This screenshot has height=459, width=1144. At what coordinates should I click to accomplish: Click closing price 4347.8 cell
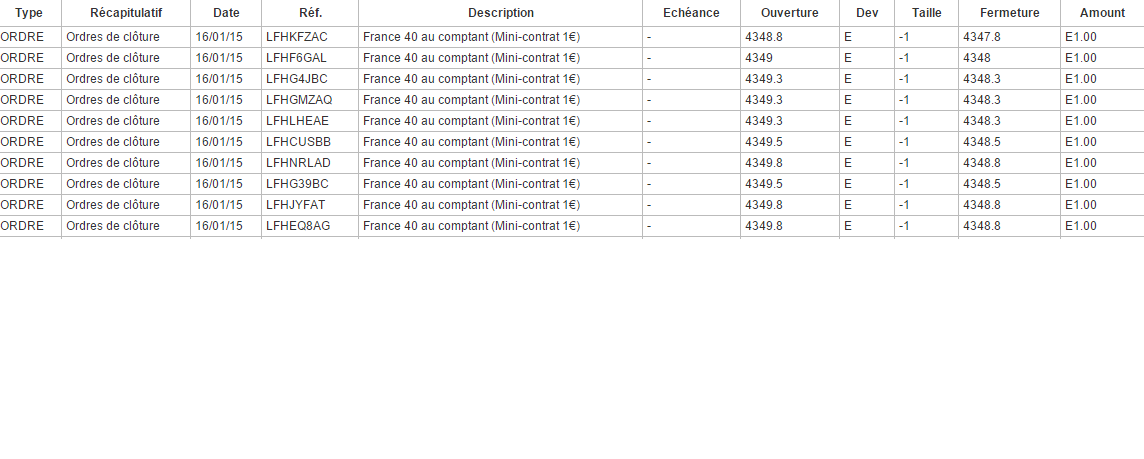click(981, 37)
